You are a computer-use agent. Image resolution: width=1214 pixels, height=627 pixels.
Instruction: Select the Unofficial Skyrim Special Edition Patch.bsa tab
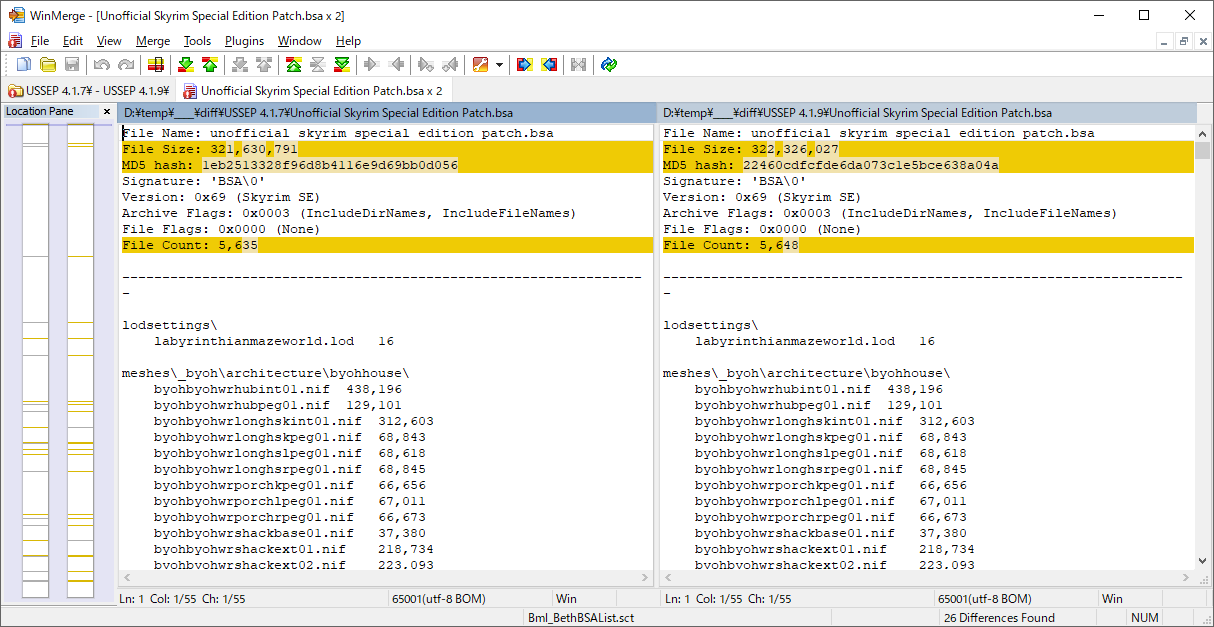tap(312, 91)
